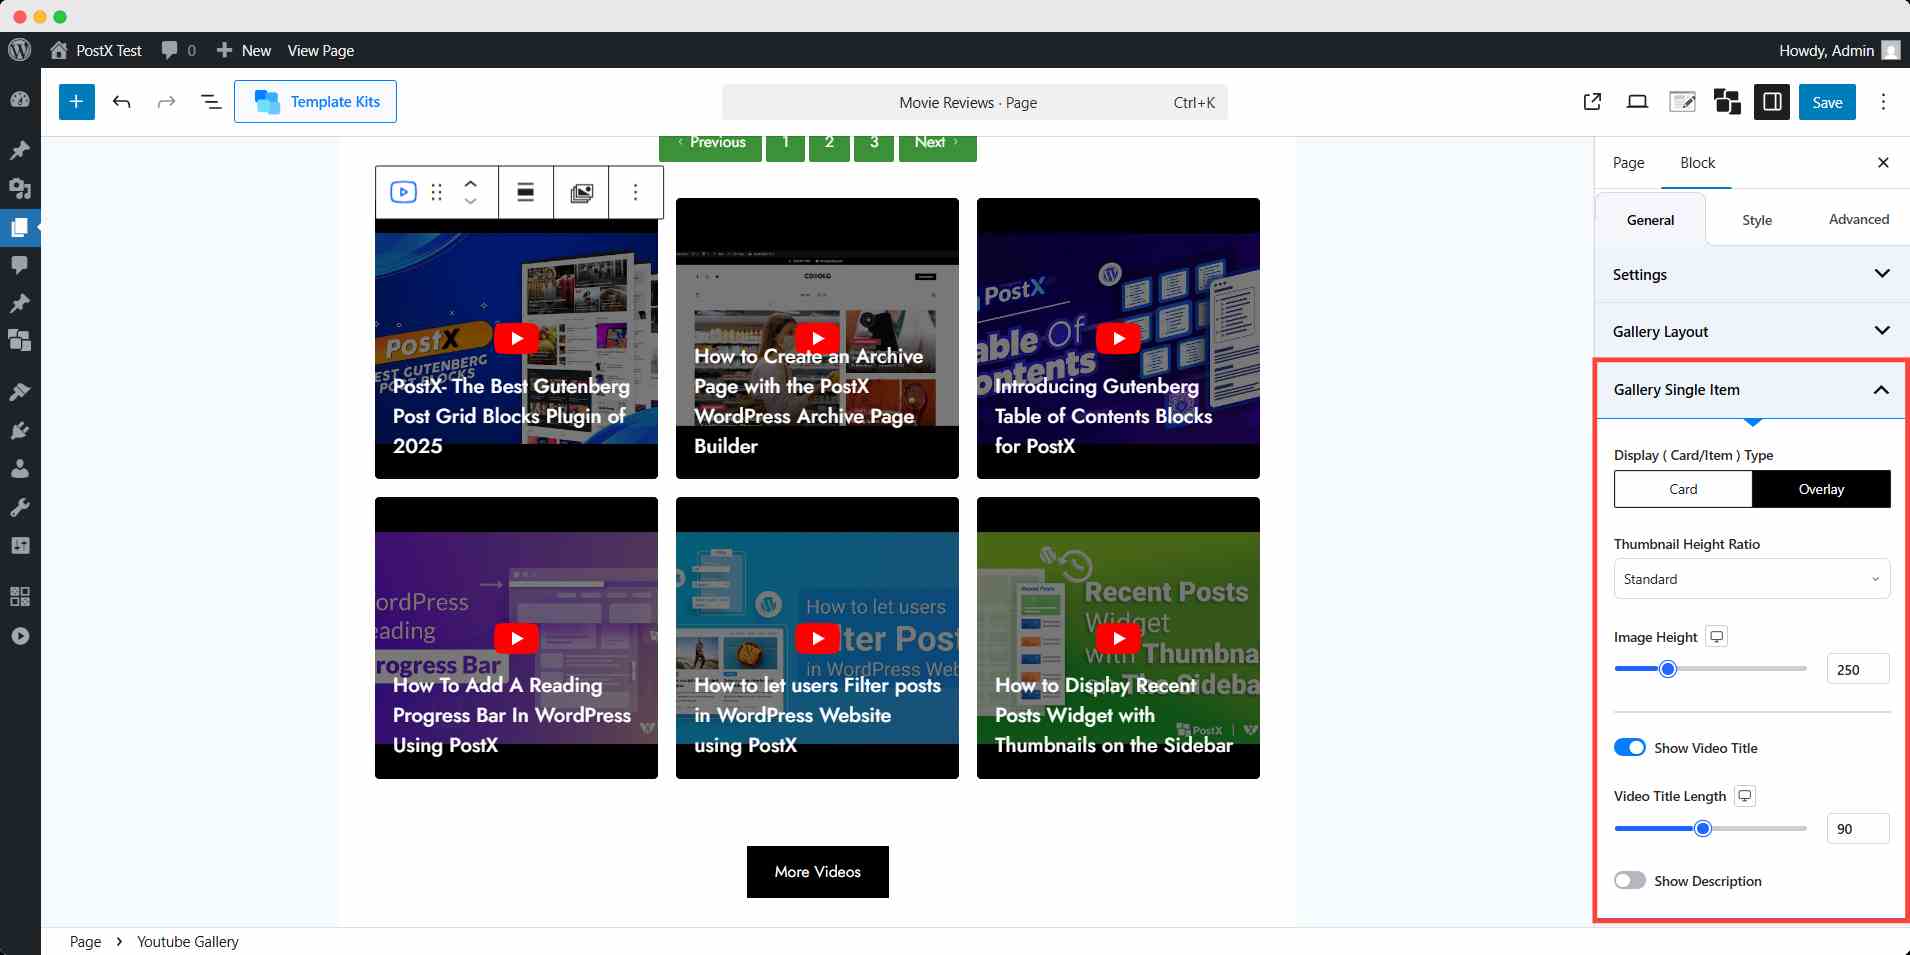Click the Save button
The height and width of the screenshot is (955, 1910).
(x=1826, y=102)
